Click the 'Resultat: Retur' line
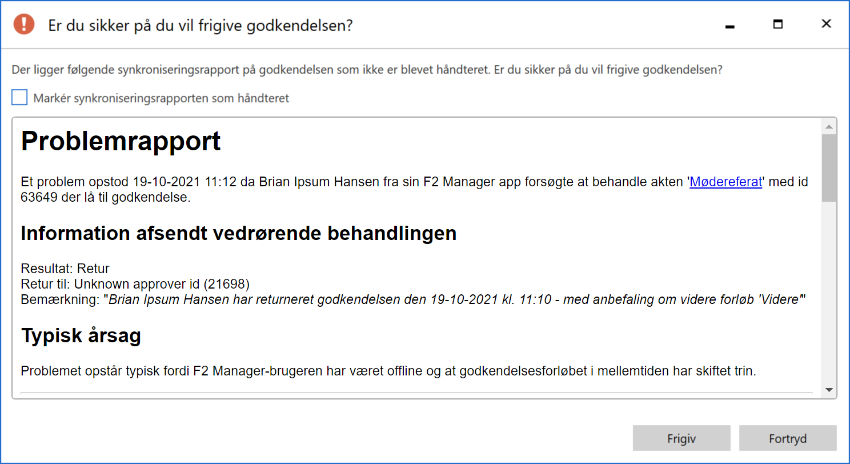This screenshot has height=464, width=850. (x=65, y=269)
